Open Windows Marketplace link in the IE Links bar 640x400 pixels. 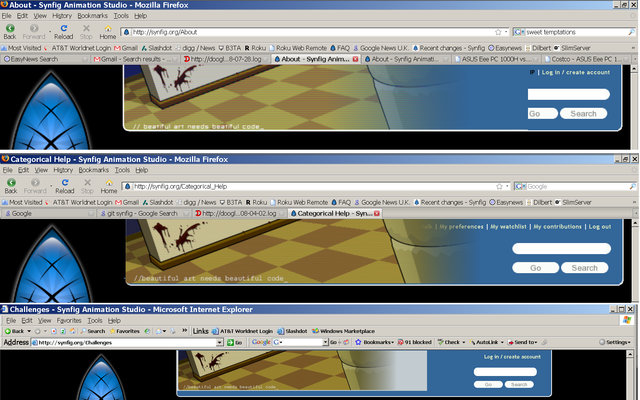[x=343, y=331]
